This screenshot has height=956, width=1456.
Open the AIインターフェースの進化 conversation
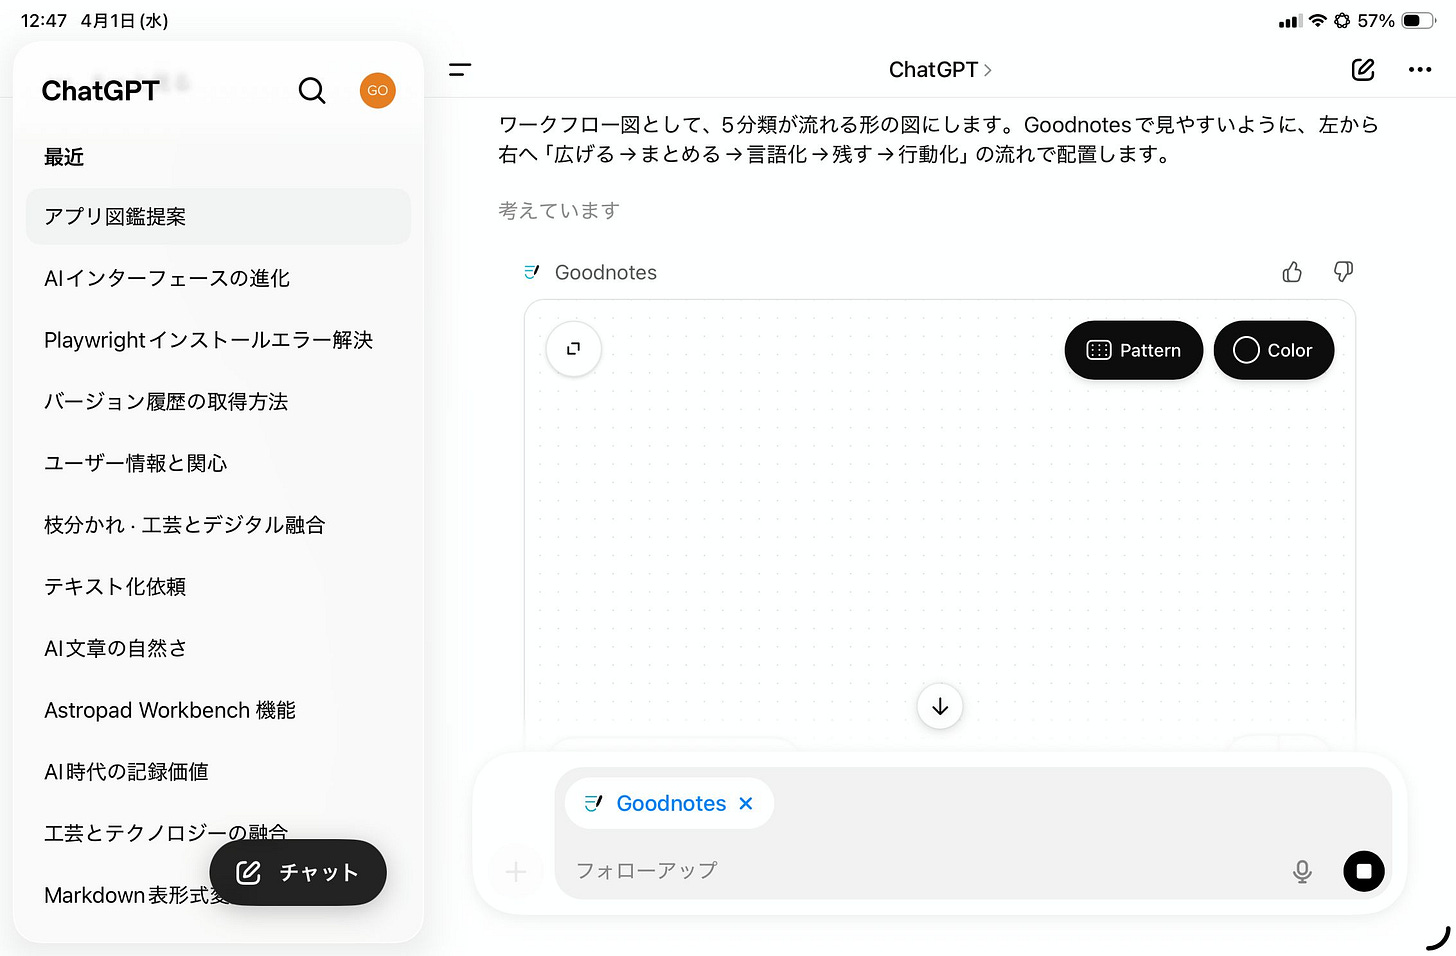click(x=218, y=278)
